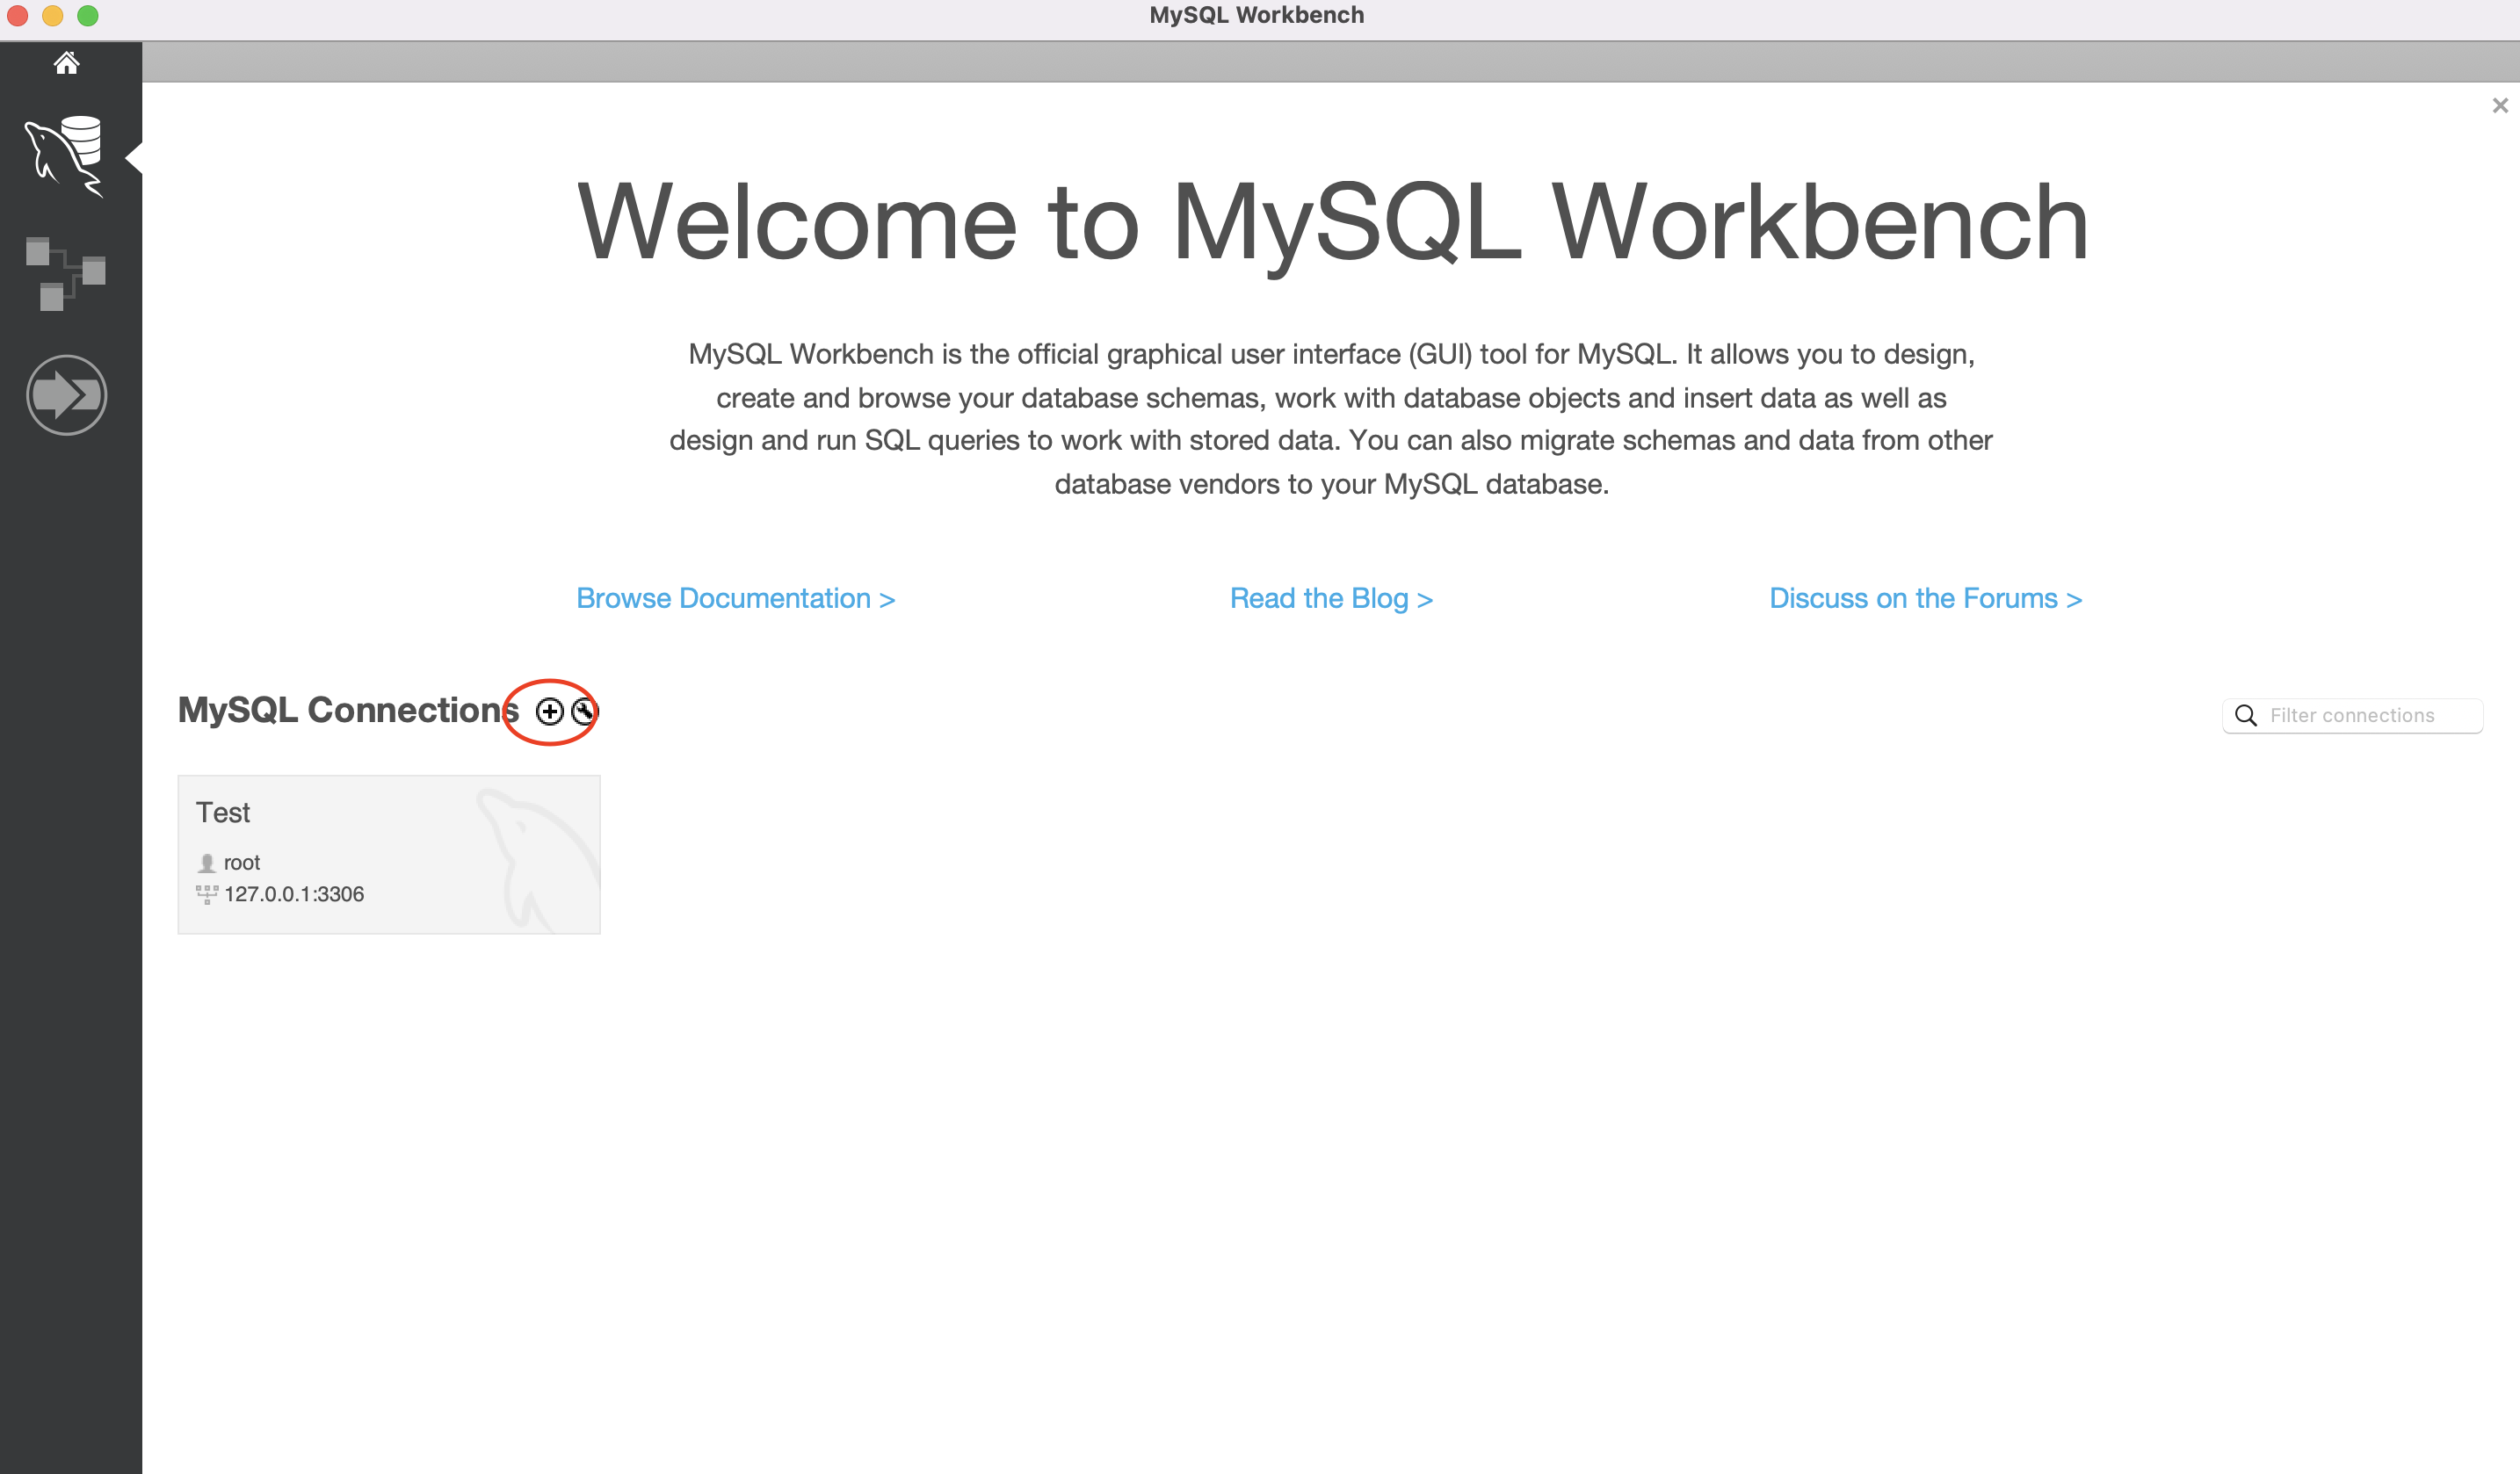Select the dolphin MySQL connections sidebar icon

pyautogui.click(x=66, y=156)
